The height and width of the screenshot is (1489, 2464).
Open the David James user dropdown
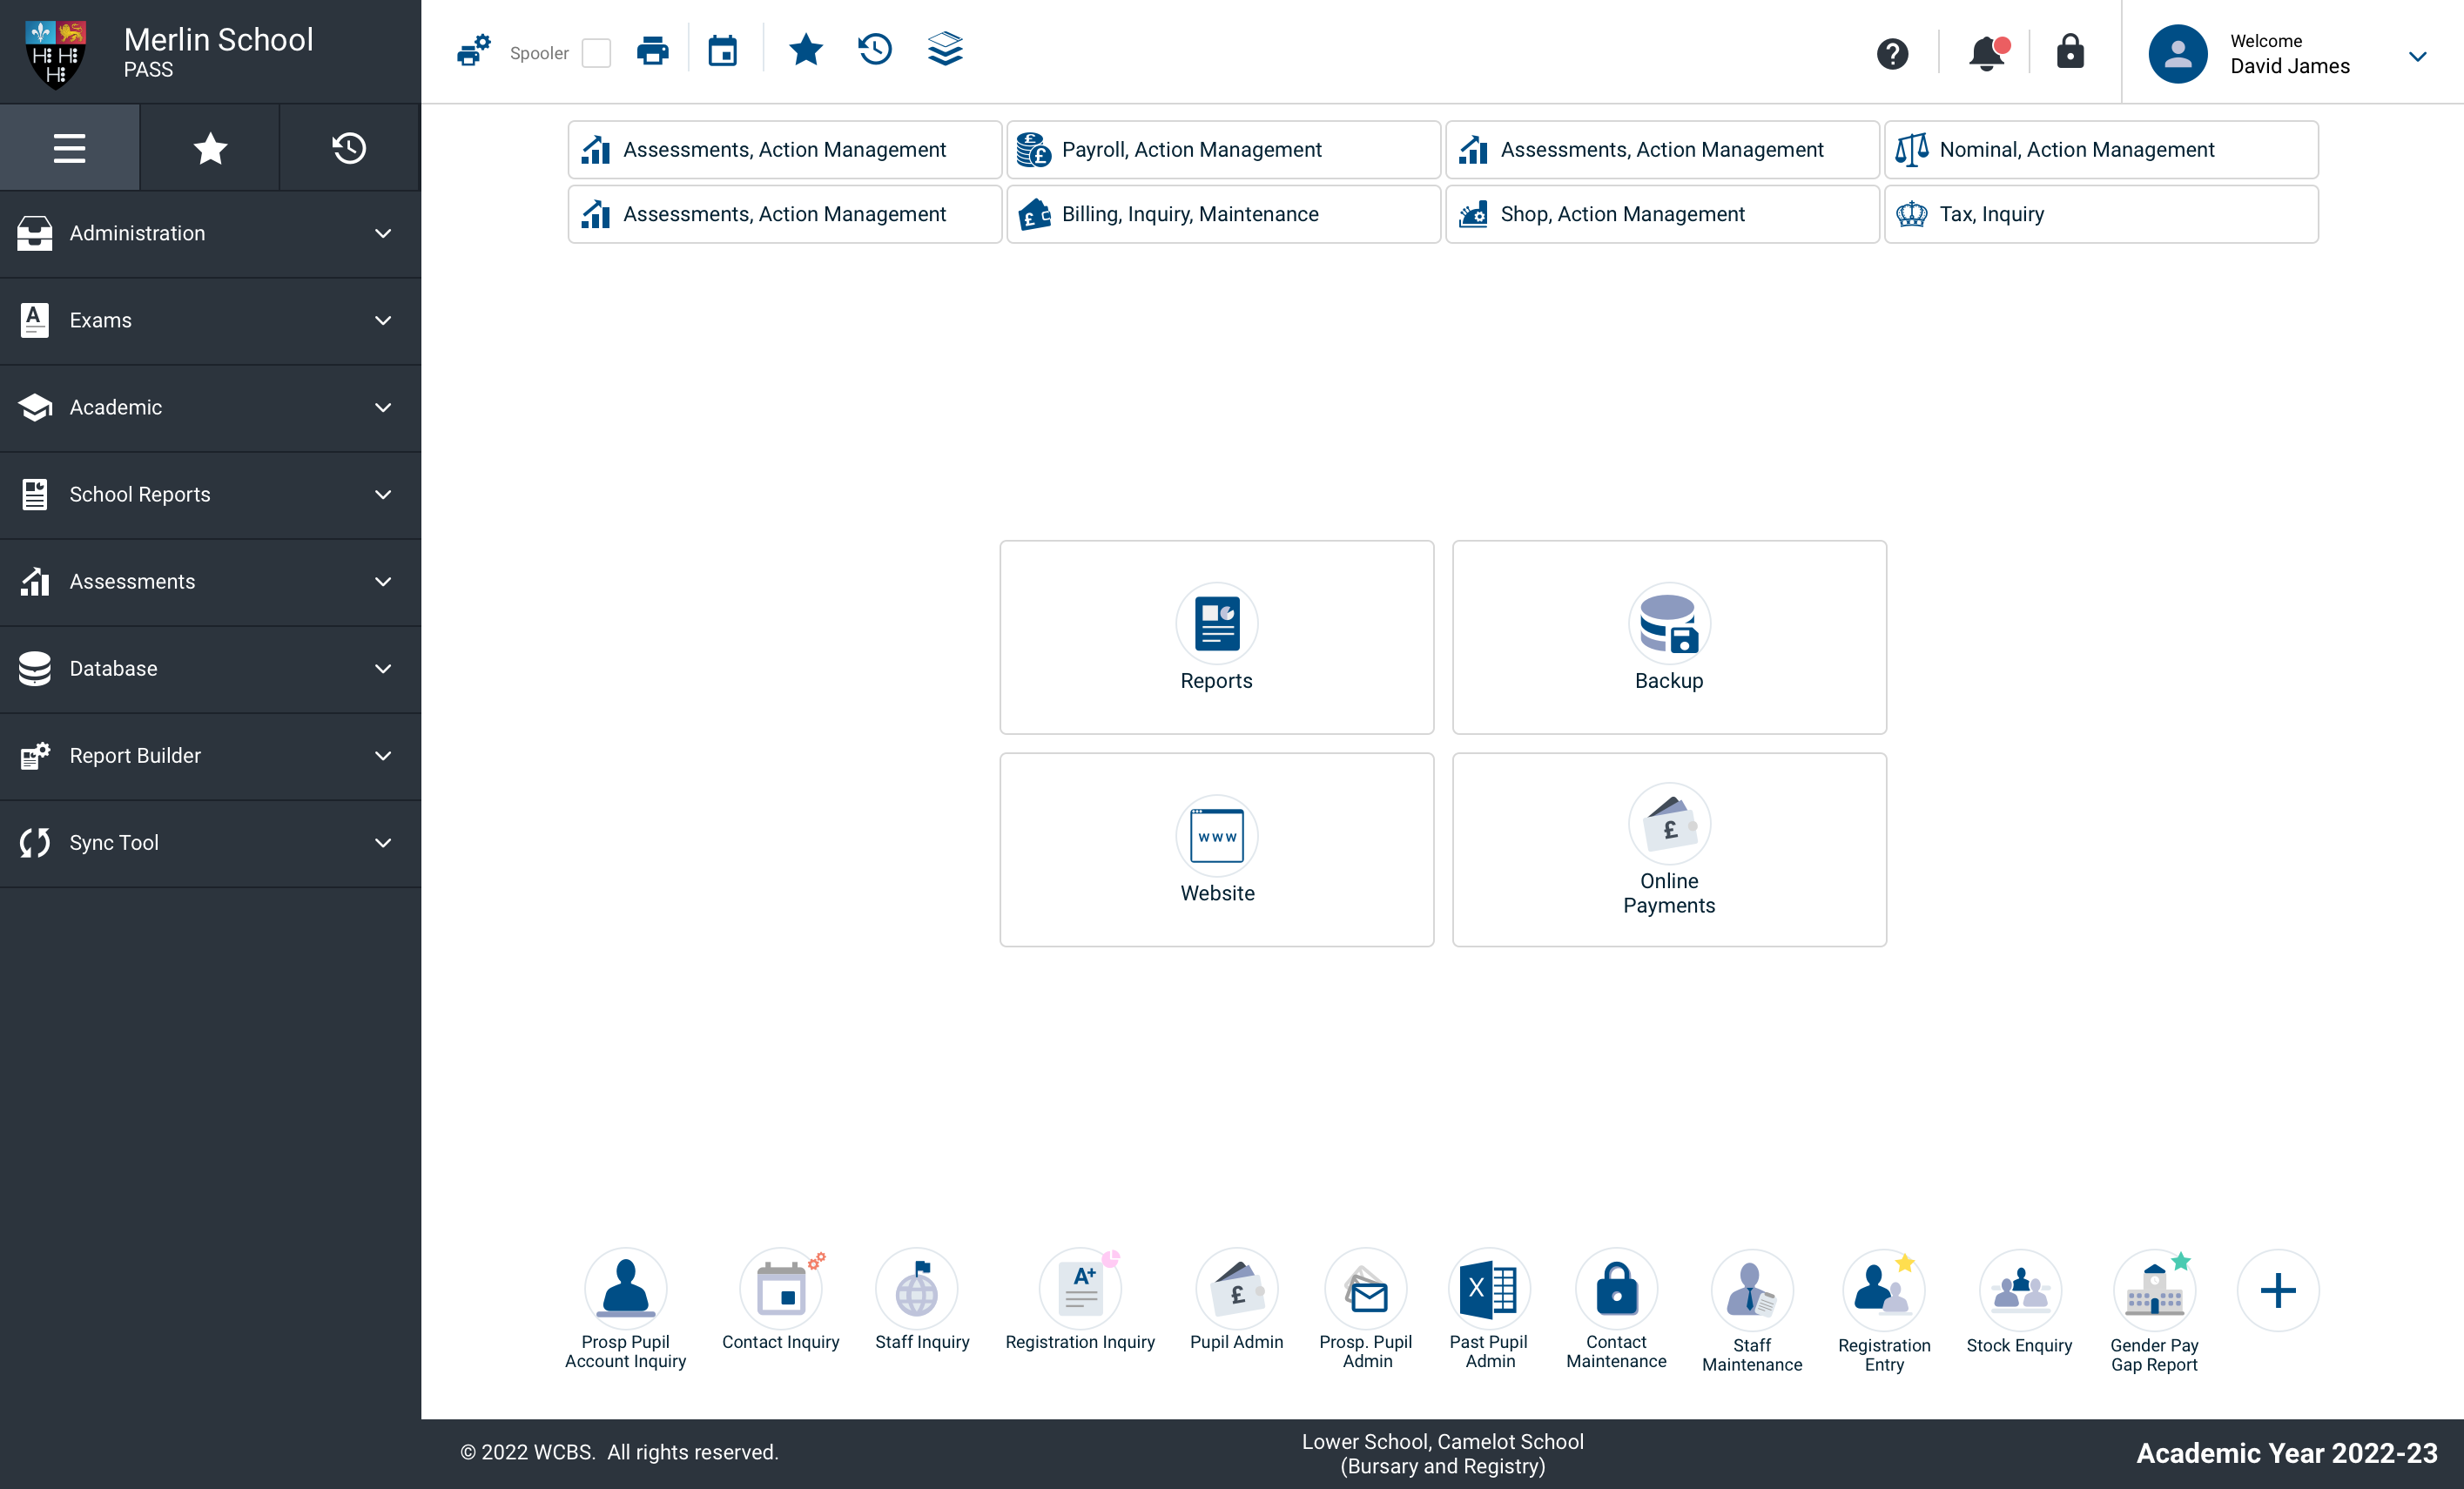coord(2417,56)
